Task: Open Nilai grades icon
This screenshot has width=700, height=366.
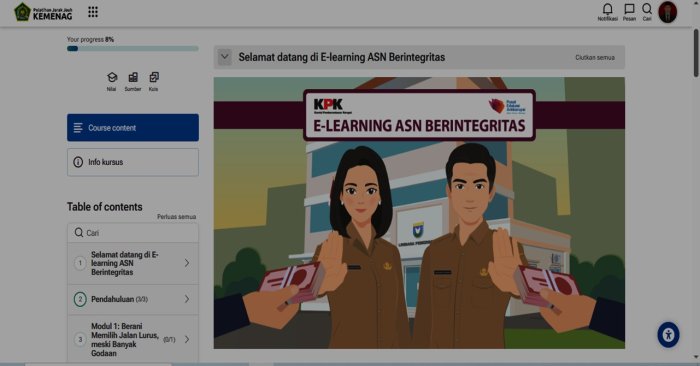Action: [112, 81]
